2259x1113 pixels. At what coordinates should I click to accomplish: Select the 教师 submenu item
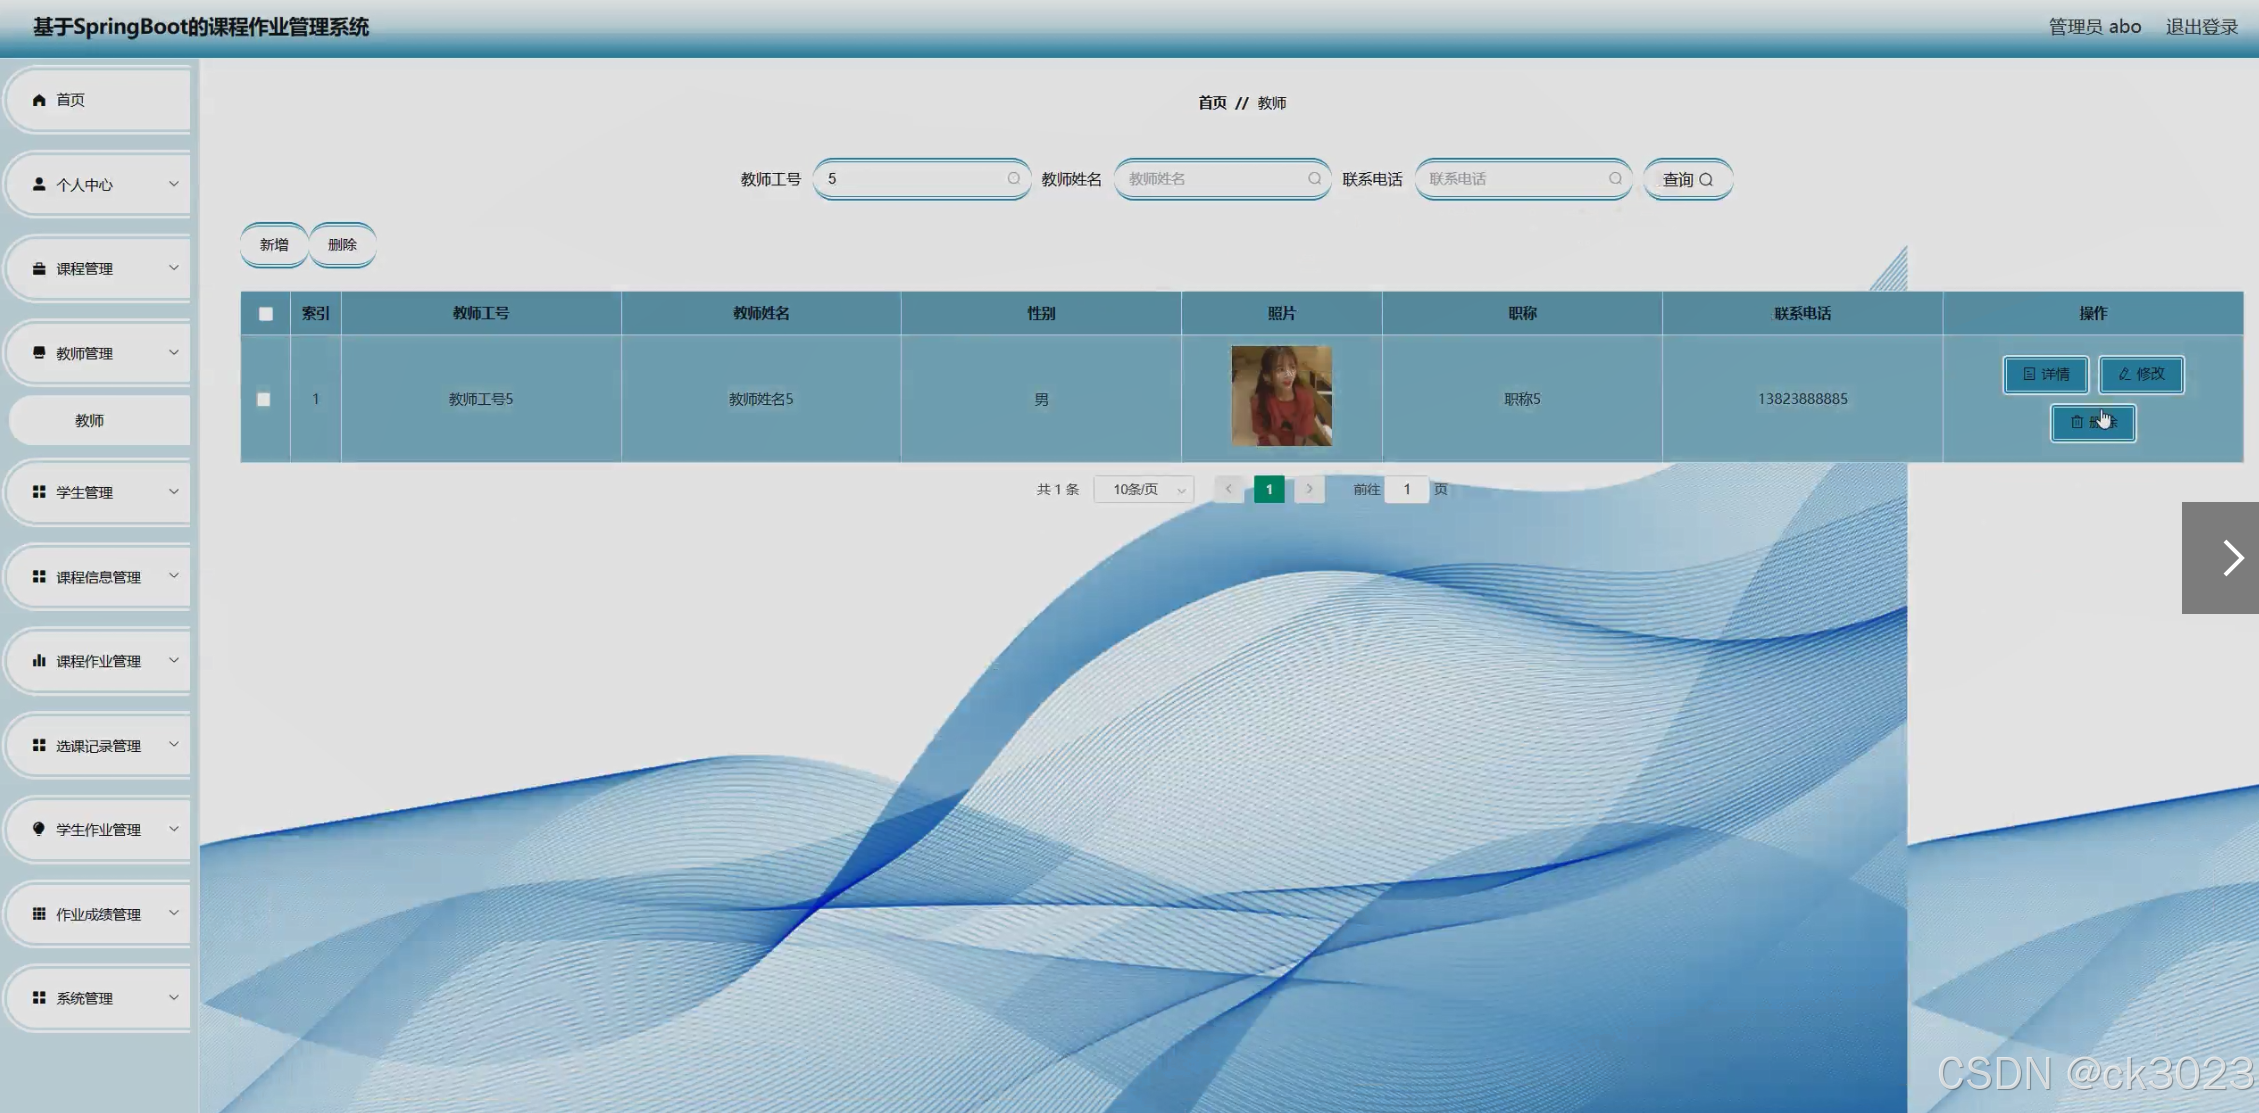(x=90, y=421)
